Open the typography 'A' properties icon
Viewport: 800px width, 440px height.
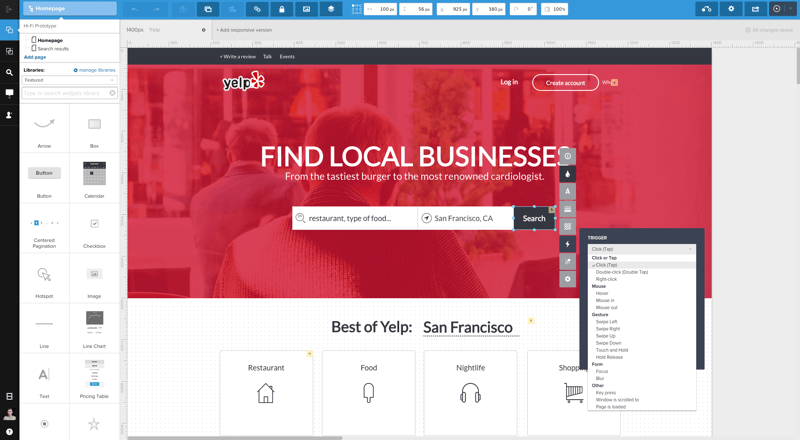[567, 191]
